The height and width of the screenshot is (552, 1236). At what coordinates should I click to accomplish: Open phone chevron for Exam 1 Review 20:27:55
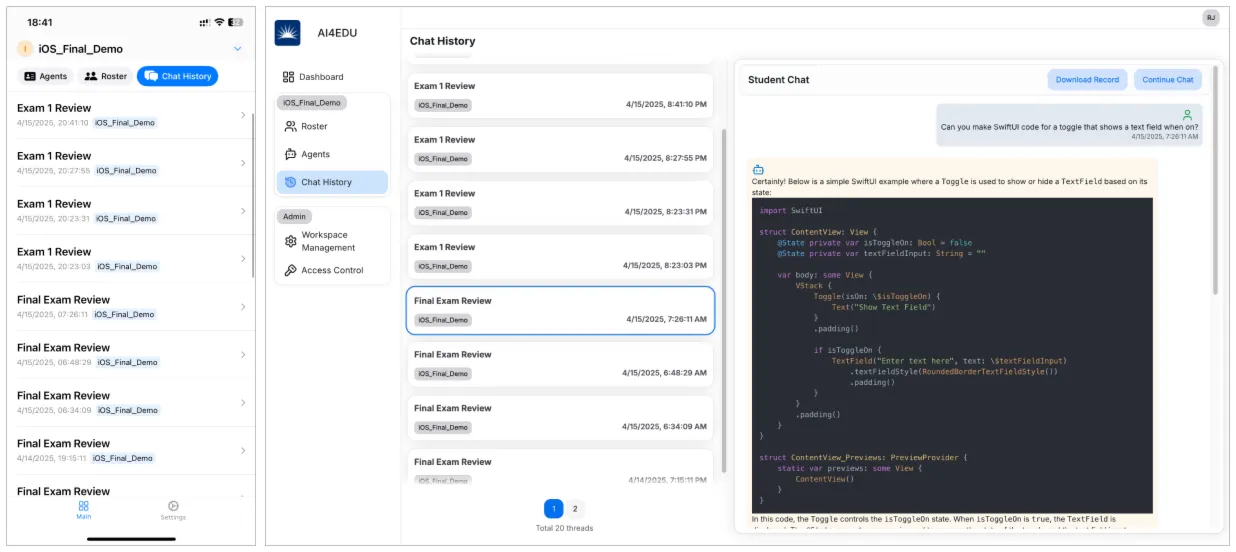tap(243, 163)
